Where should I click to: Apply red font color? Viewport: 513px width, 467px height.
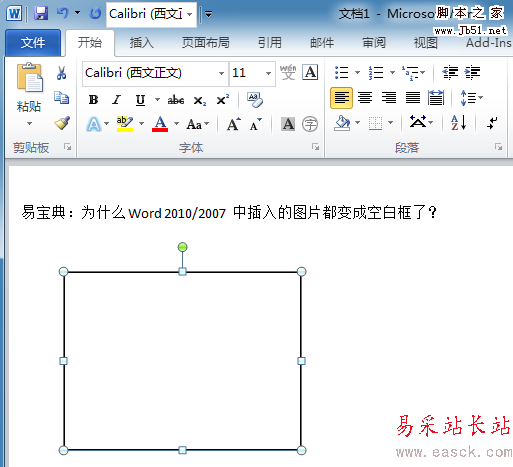tap(160, 124)
